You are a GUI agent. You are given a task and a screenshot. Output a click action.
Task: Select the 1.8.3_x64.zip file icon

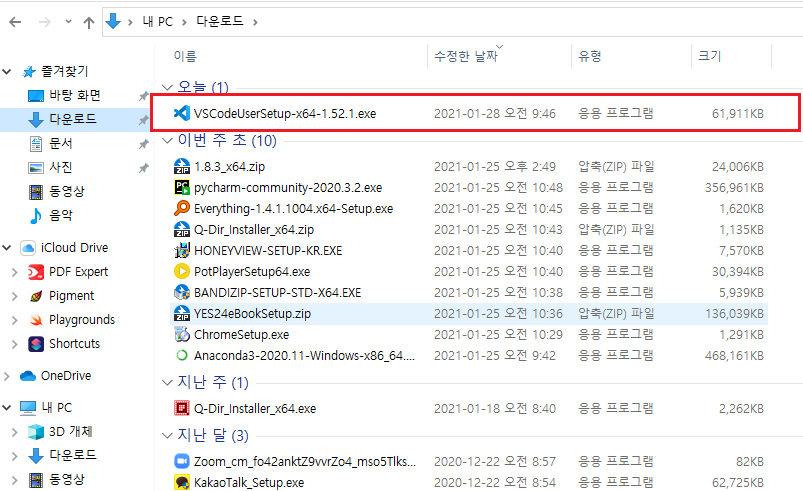pos(182,166)
